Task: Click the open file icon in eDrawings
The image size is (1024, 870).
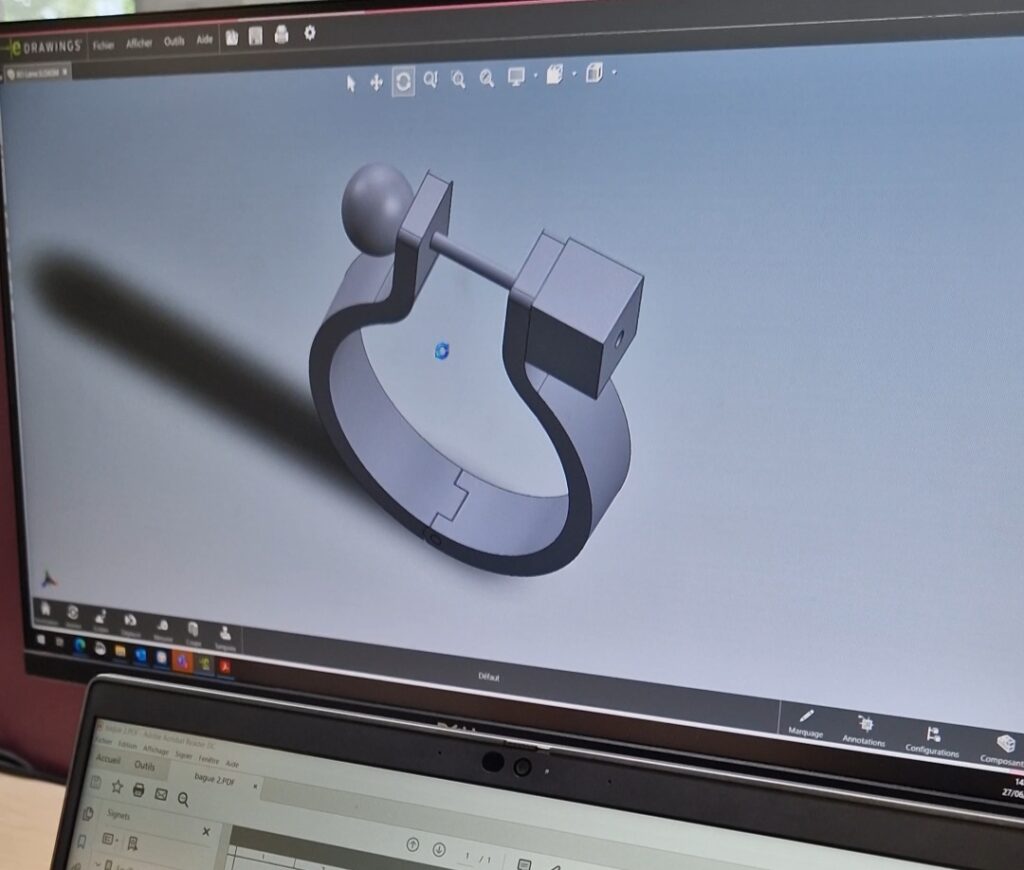Action: click(232, 37)
